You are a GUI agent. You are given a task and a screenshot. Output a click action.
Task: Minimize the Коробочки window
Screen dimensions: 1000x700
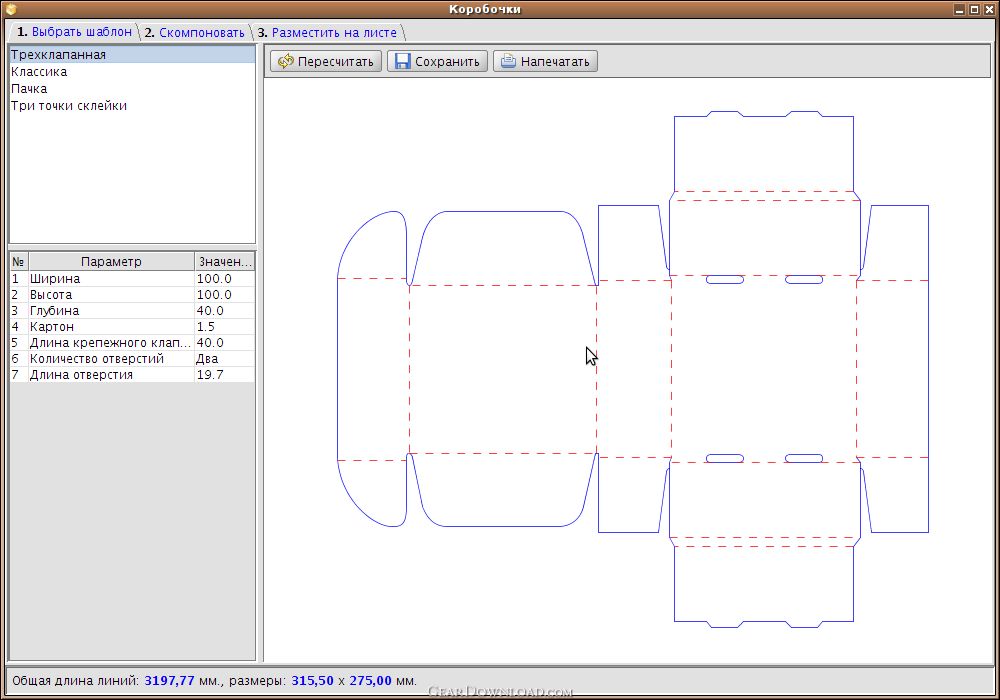click(x=959, y=10)
